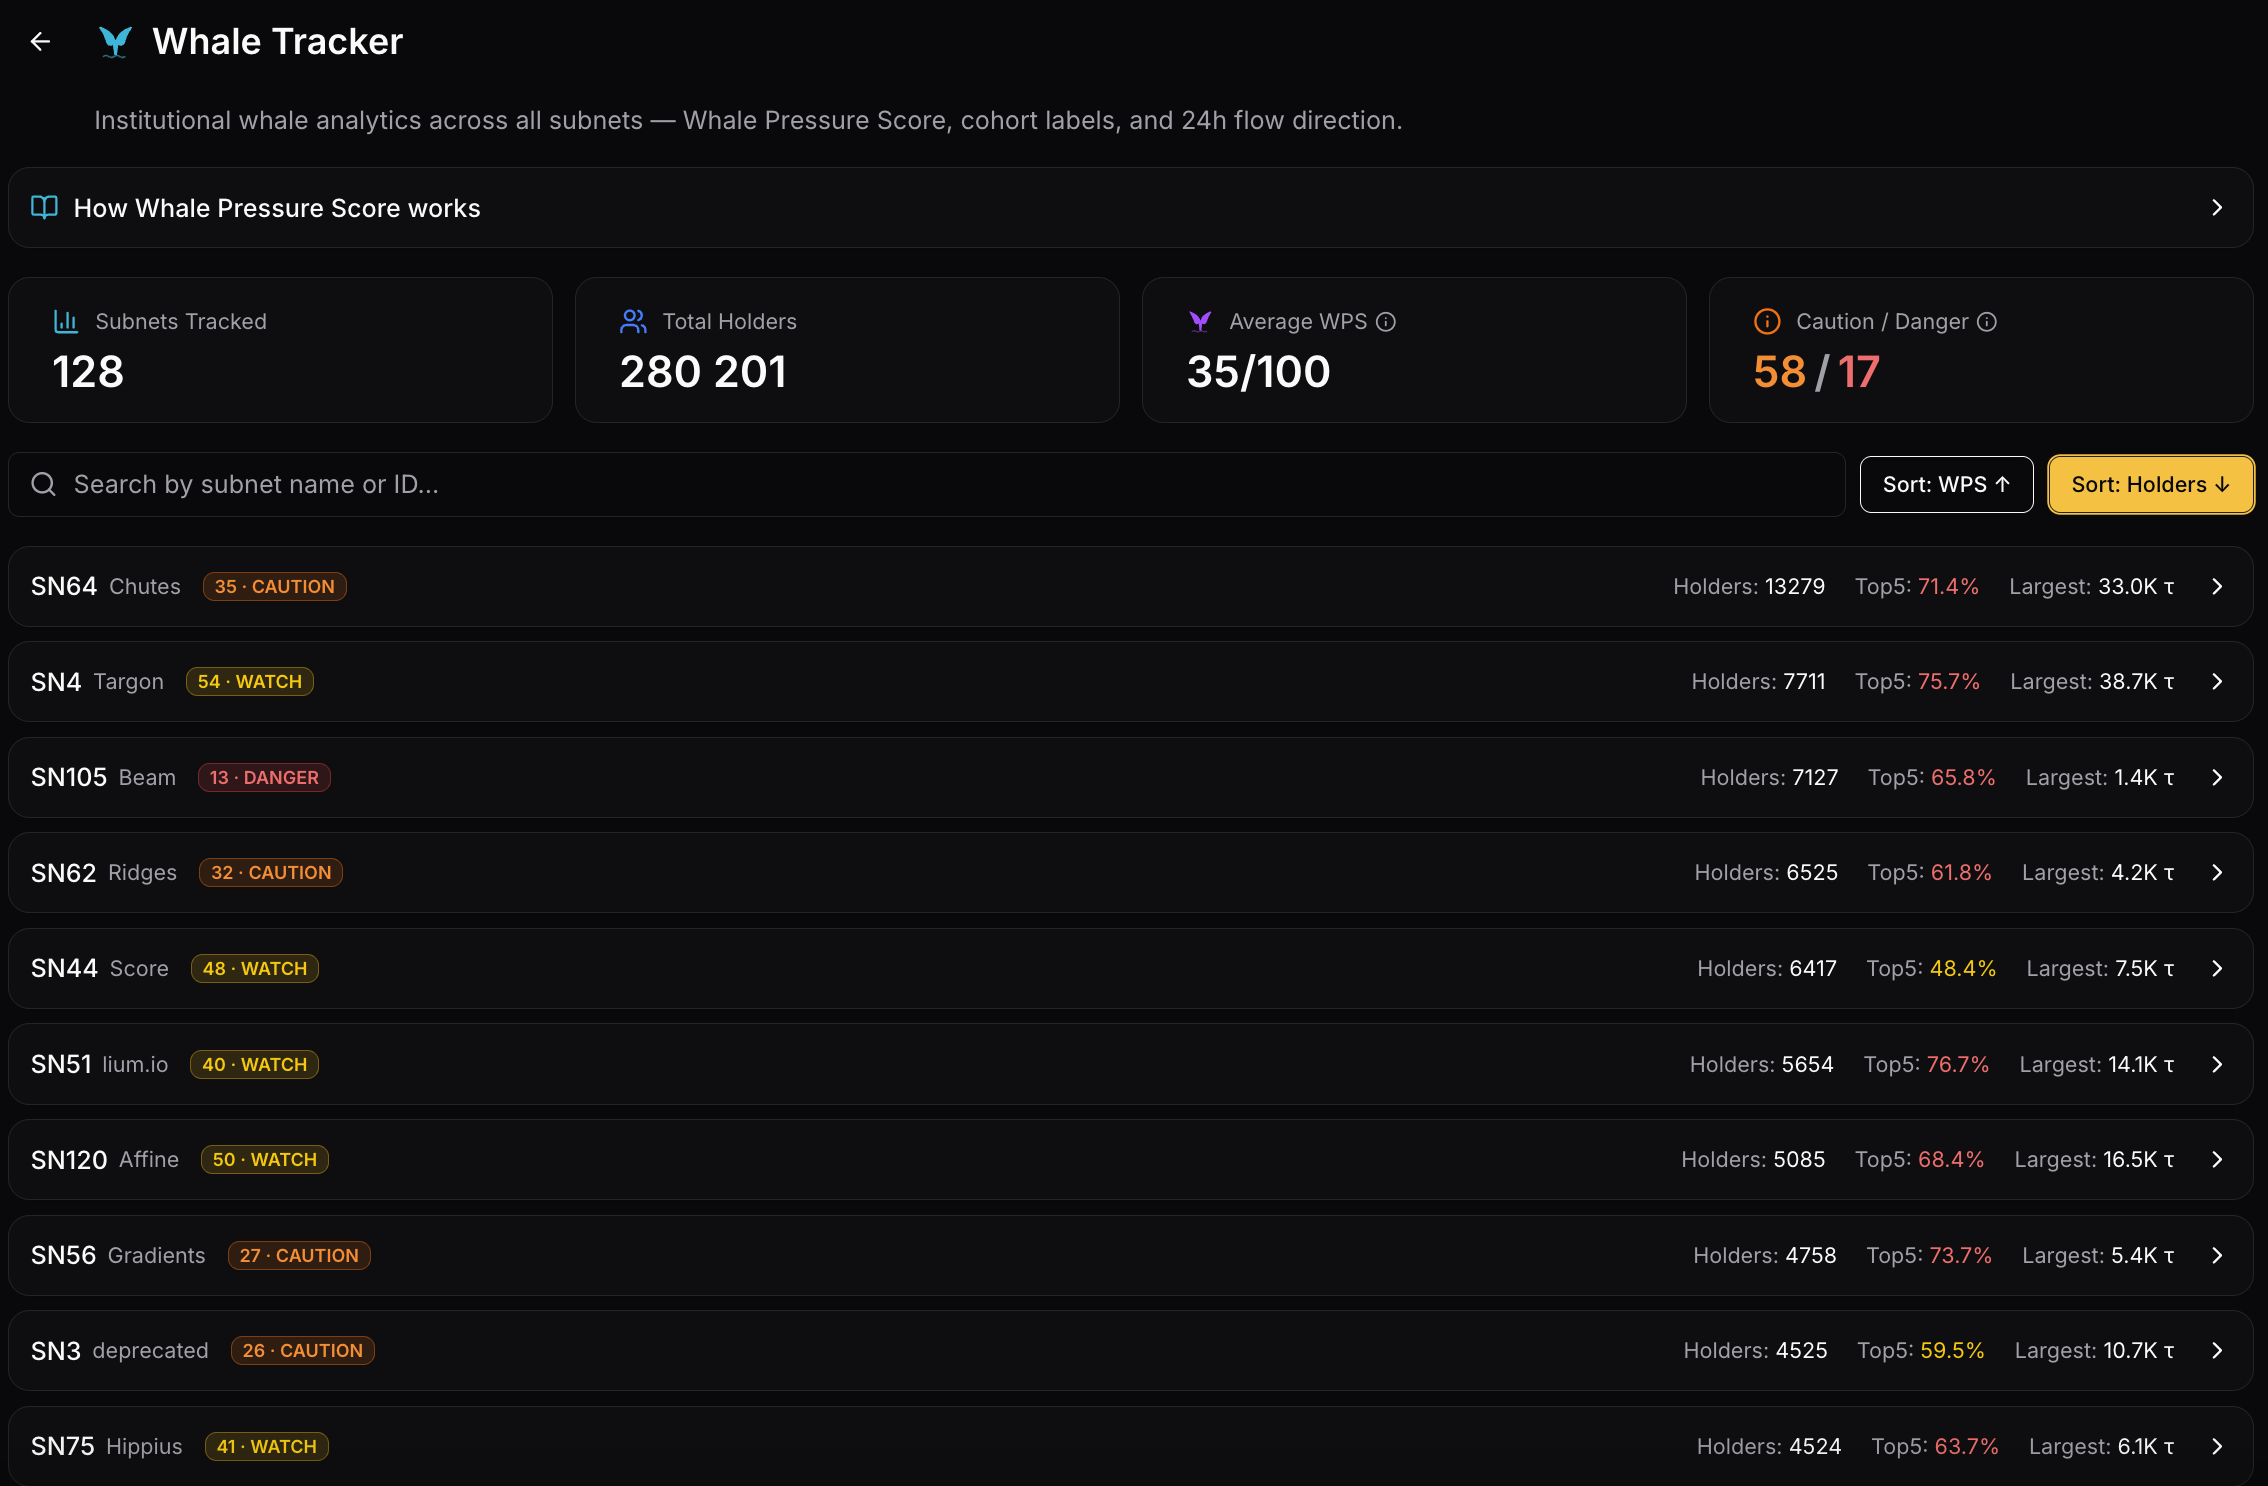Screen dimensions: 2268x1486
Task: Click Largest: 14.1K τ on the lium.io row
Action: [2097, 1064]
